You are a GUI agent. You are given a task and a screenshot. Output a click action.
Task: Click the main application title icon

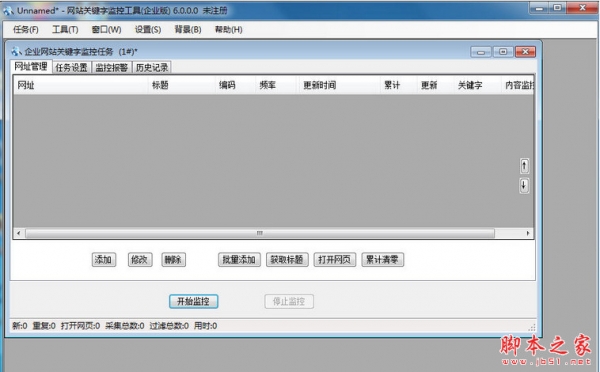point(8,11)
